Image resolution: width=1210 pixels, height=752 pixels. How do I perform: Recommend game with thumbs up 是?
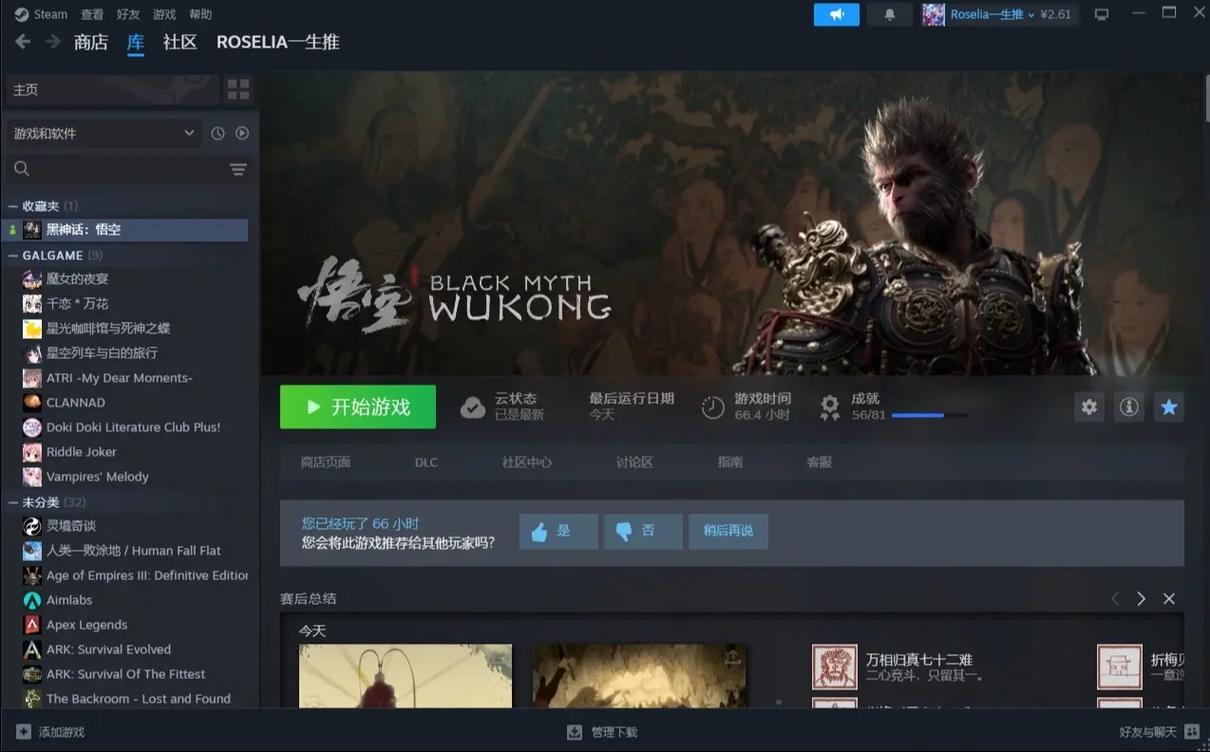tap(558, 531)
